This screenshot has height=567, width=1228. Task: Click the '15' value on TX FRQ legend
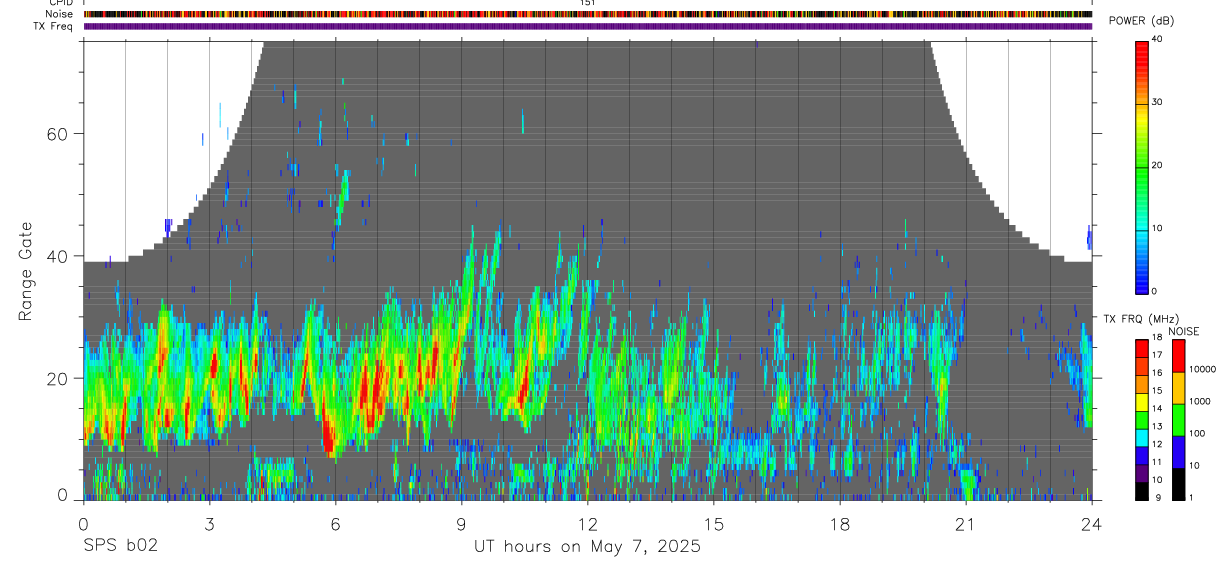(1156, 391)
